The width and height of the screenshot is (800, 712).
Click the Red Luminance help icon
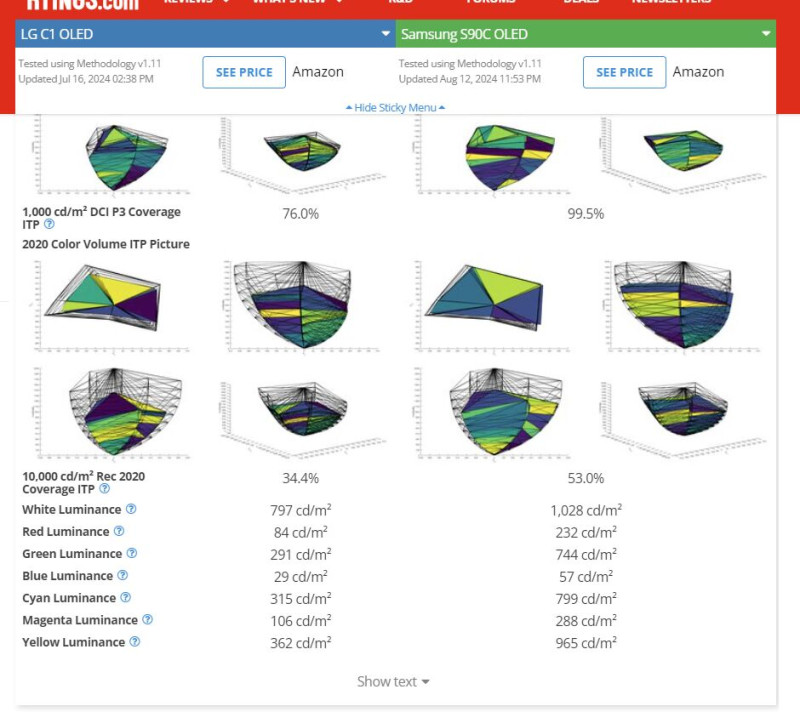(119, 531)
